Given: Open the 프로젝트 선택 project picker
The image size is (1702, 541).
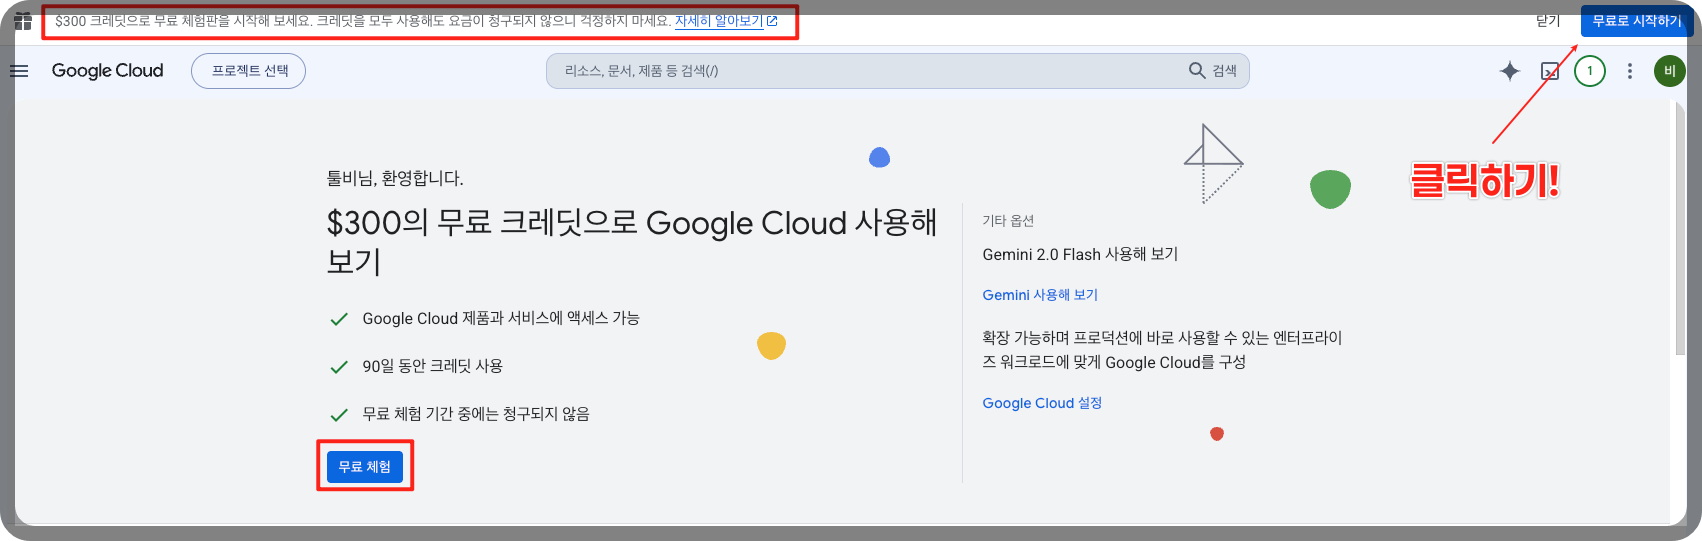Looking at the screenshot, I should pyautogui.click(x=249, y=71).
